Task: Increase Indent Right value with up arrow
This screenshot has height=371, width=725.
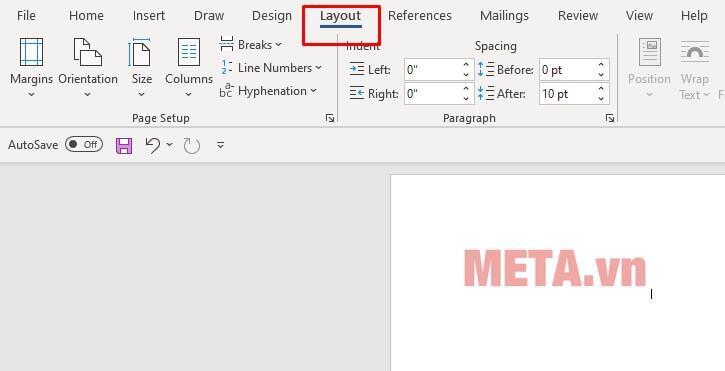Action: [466, 89]
